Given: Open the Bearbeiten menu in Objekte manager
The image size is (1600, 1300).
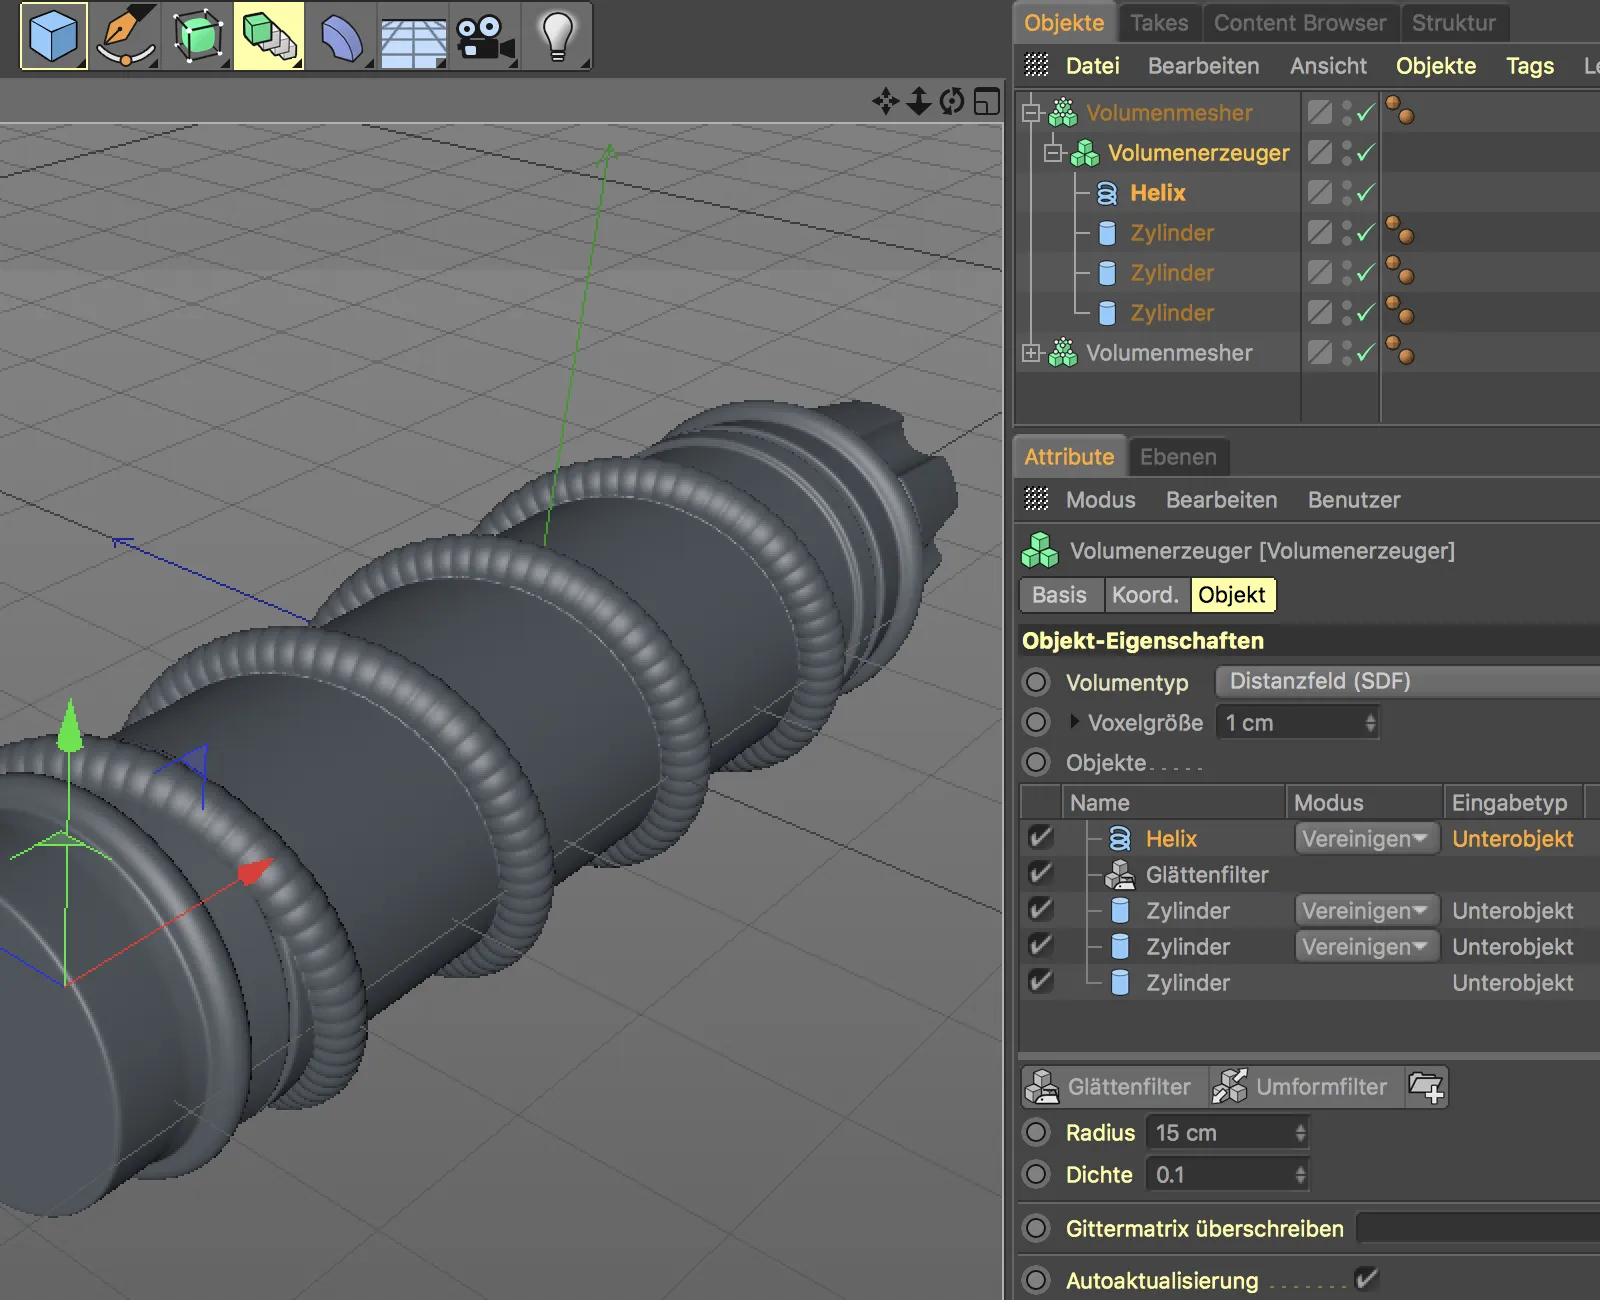Looking at the screenshot, I should pyautogui.click(x=1203, y=66).
